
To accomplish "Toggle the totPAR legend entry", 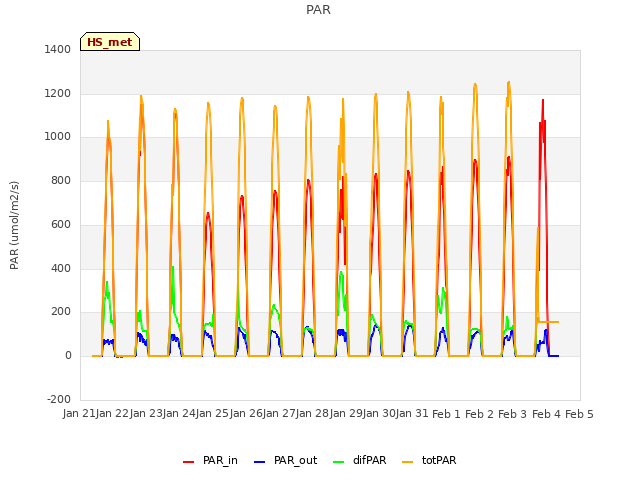I will click(x=429, y=460).
